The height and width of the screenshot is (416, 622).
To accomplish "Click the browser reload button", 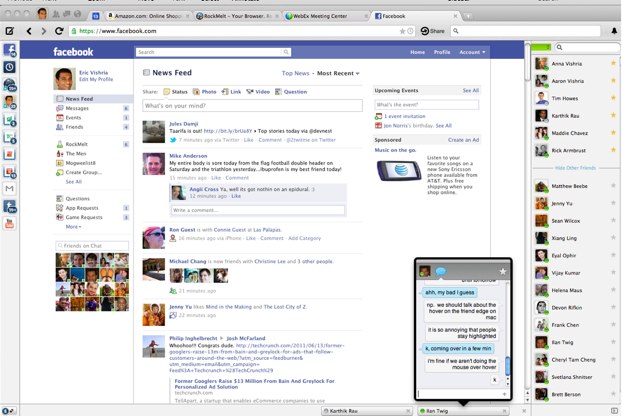I will (62, 31).
